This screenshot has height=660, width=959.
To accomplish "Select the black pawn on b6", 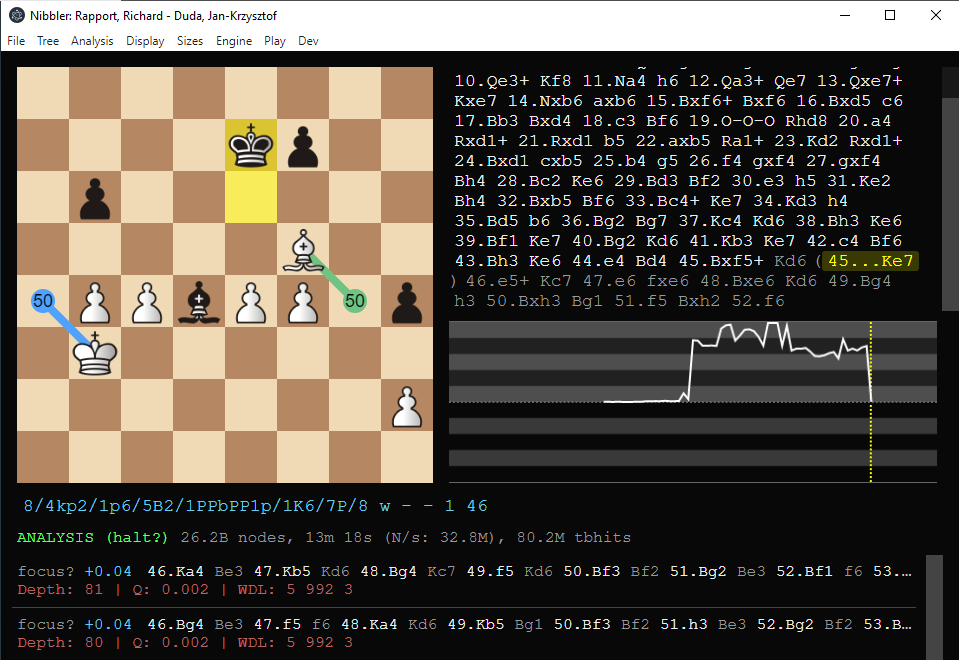I will point(95,198).
